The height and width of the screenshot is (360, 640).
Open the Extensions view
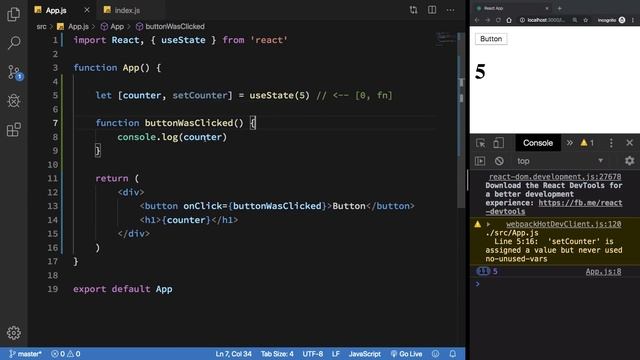[x=13, y=130]
